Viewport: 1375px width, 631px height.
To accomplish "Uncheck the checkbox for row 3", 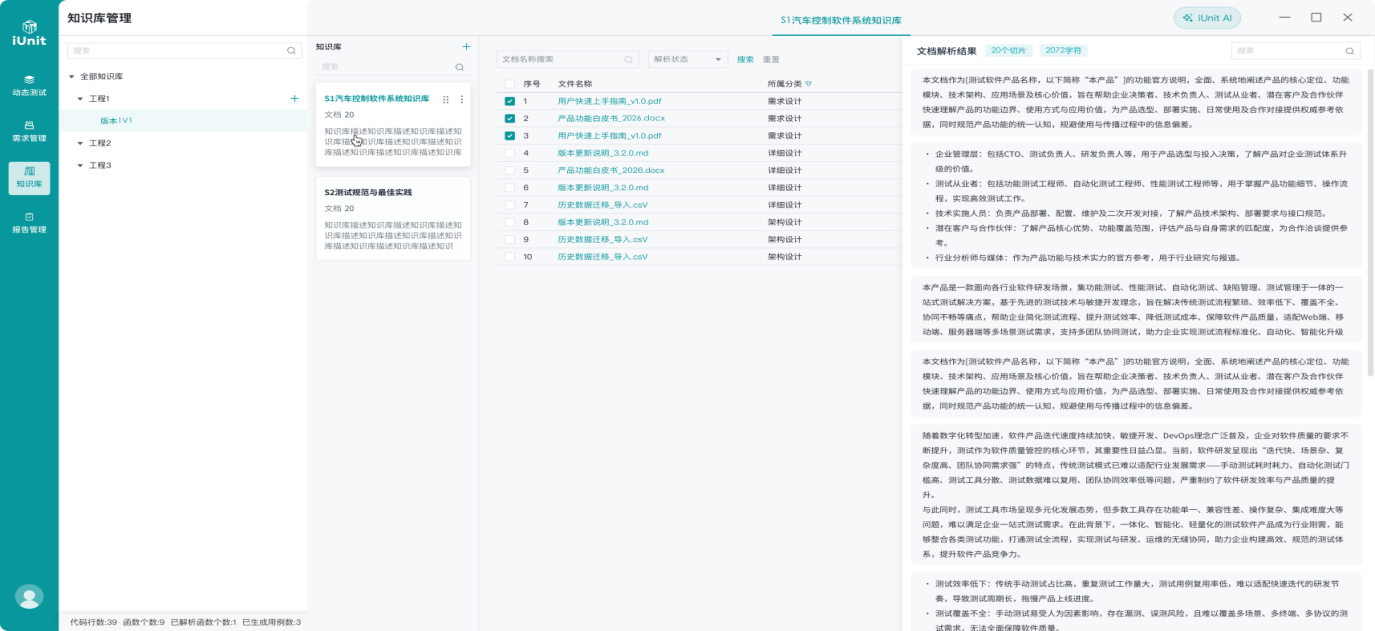I will 510,135.
